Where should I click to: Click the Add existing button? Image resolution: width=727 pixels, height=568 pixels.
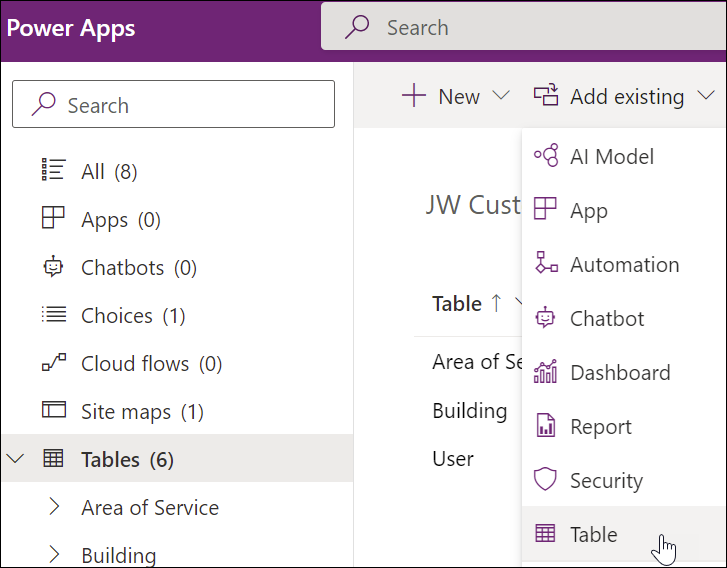point(624,96)
